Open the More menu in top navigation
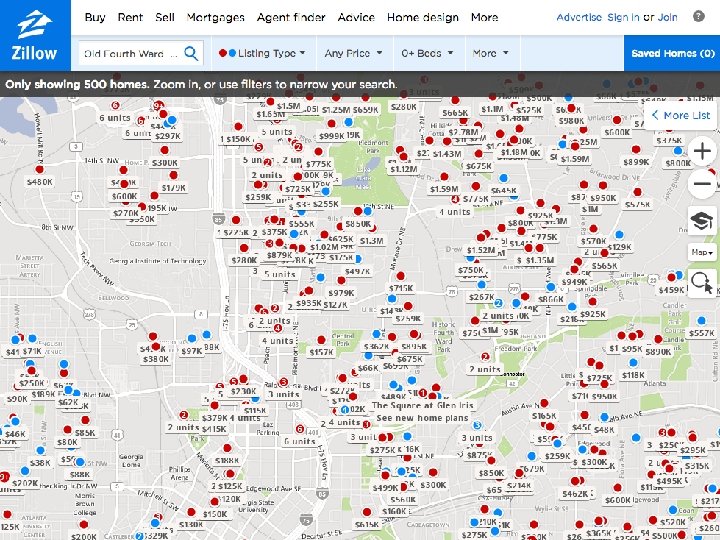This screenshot has height=540, width=720. (484, 17)
